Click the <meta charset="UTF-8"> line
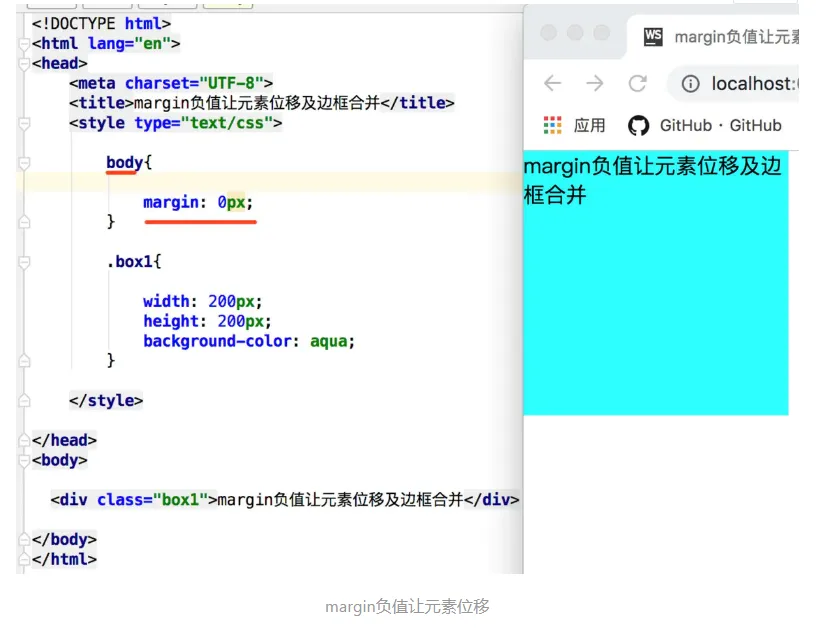This screenshot has height=629, width=816. [171, 83]
